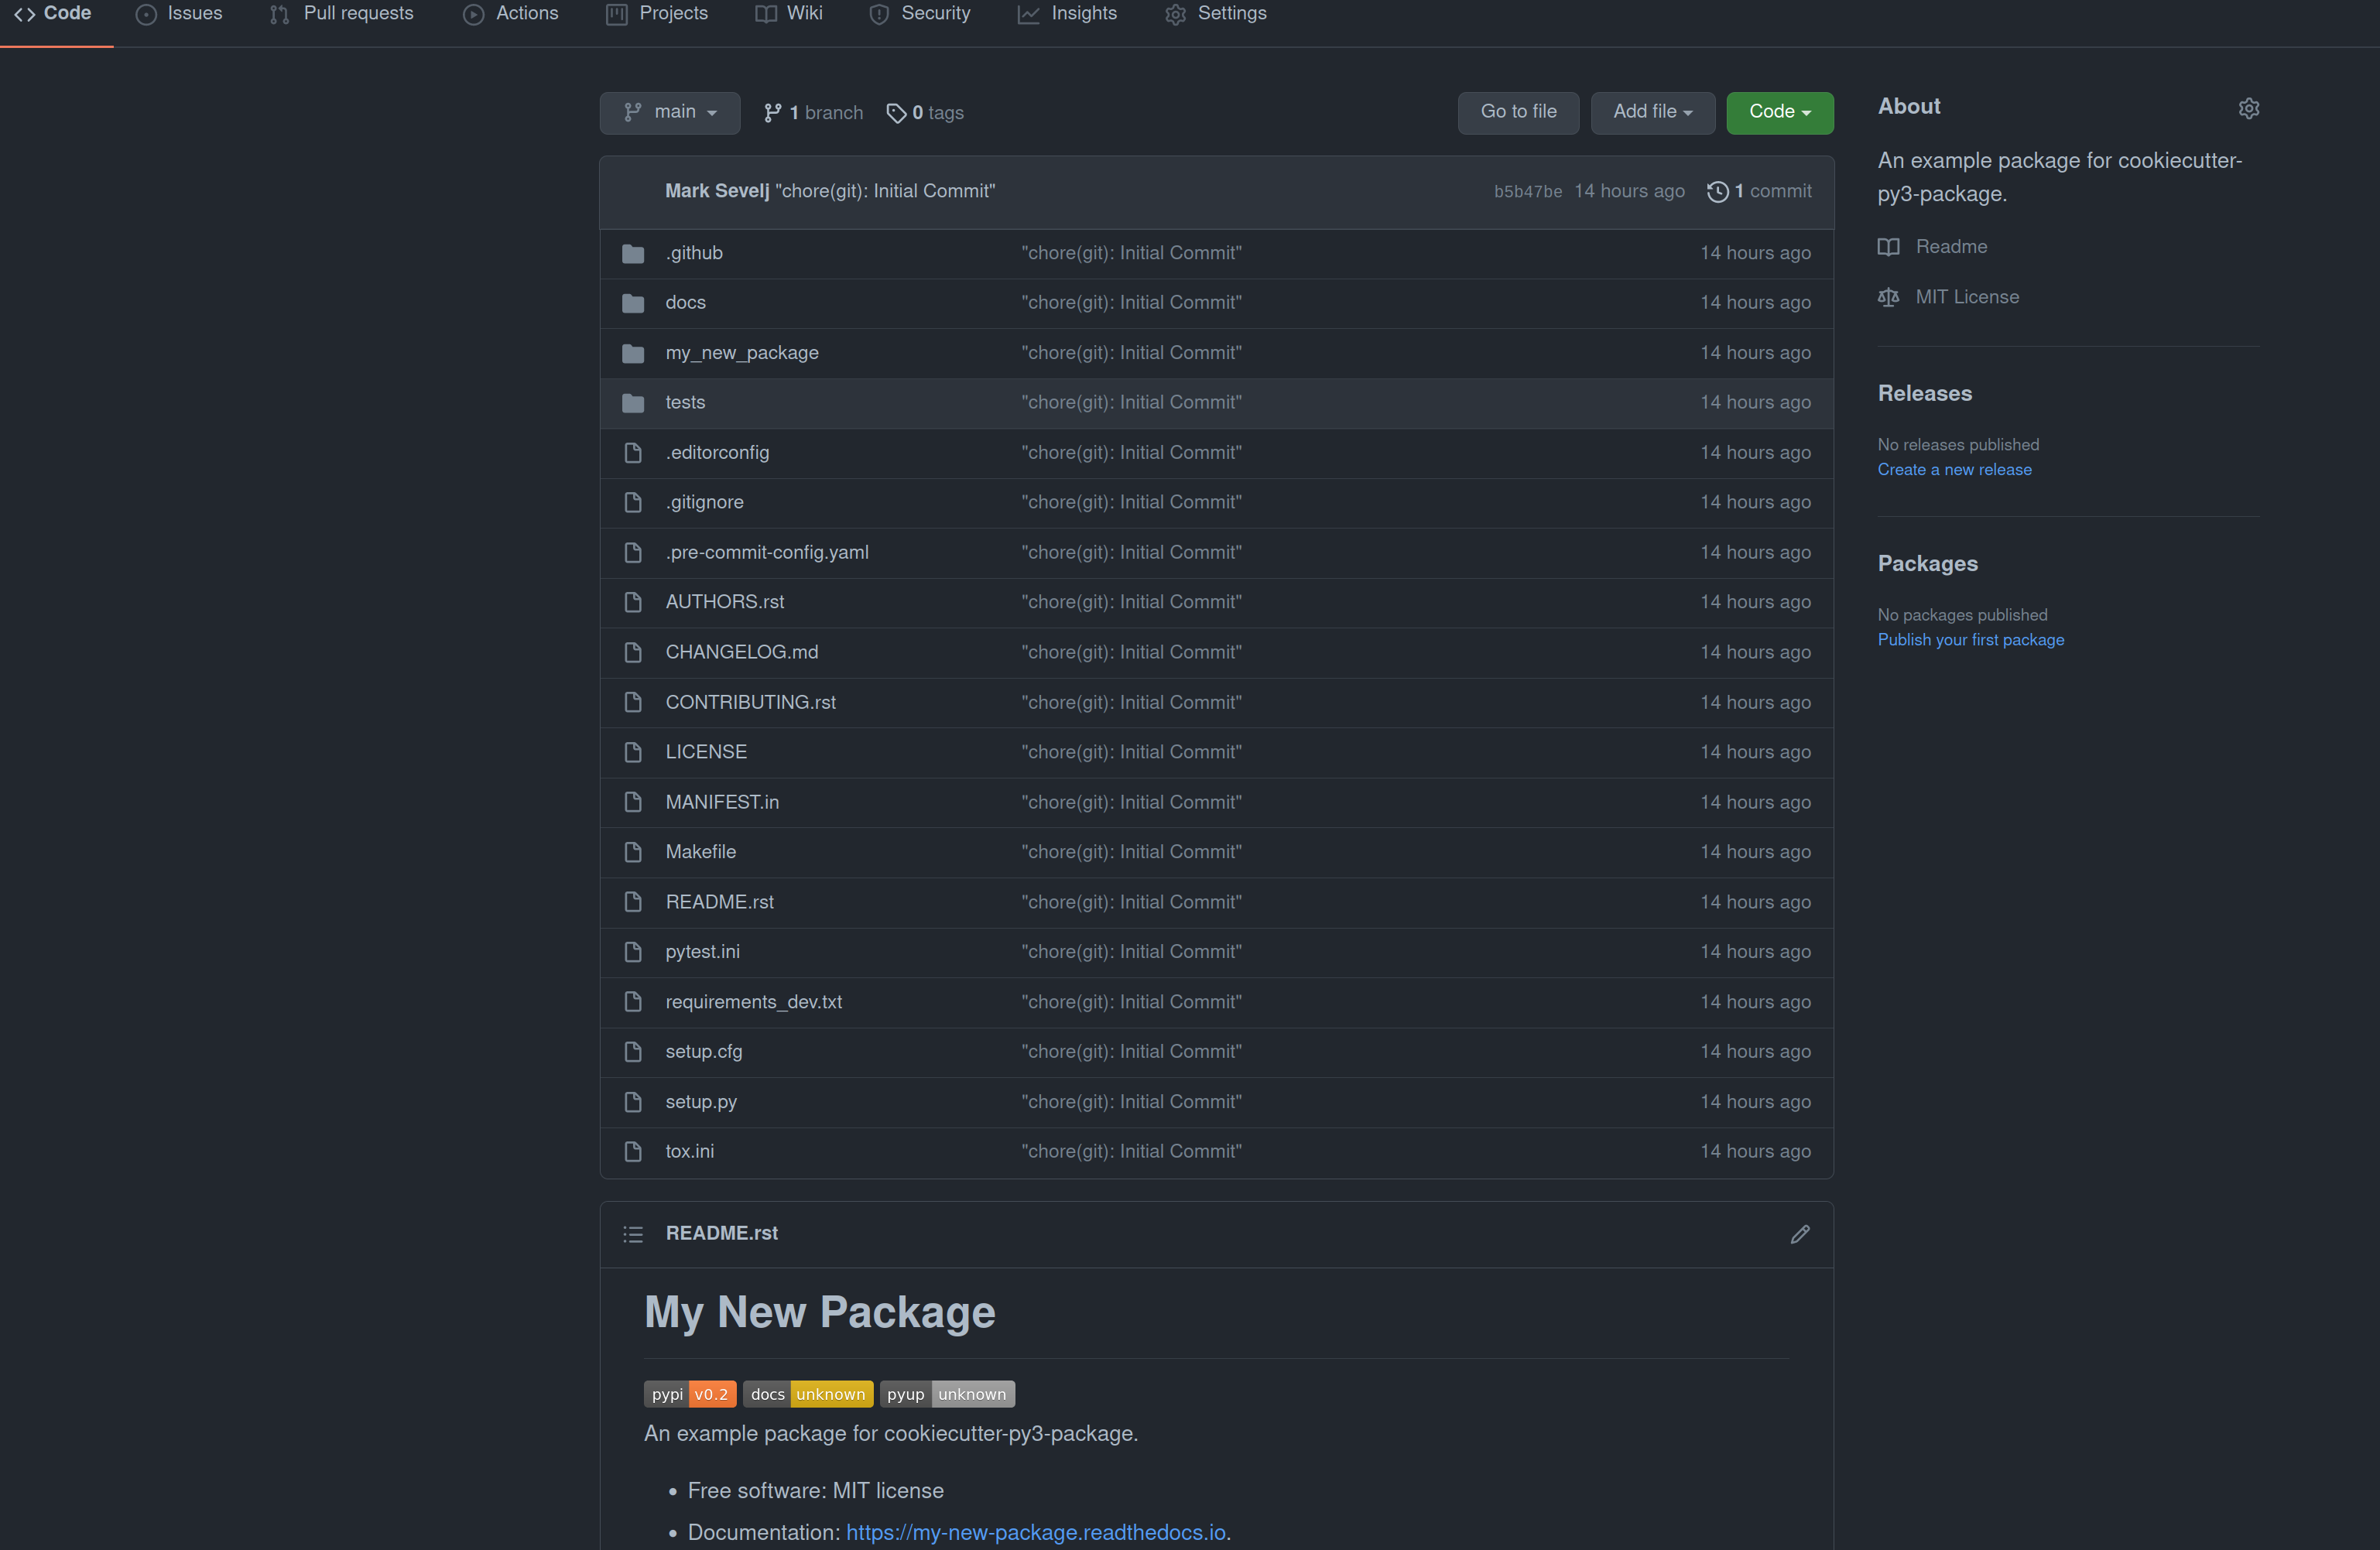Viewport: 2380px width, 1550px height.
Task: Open AUTHORS.rst file
Action: [x=724, y=602]
